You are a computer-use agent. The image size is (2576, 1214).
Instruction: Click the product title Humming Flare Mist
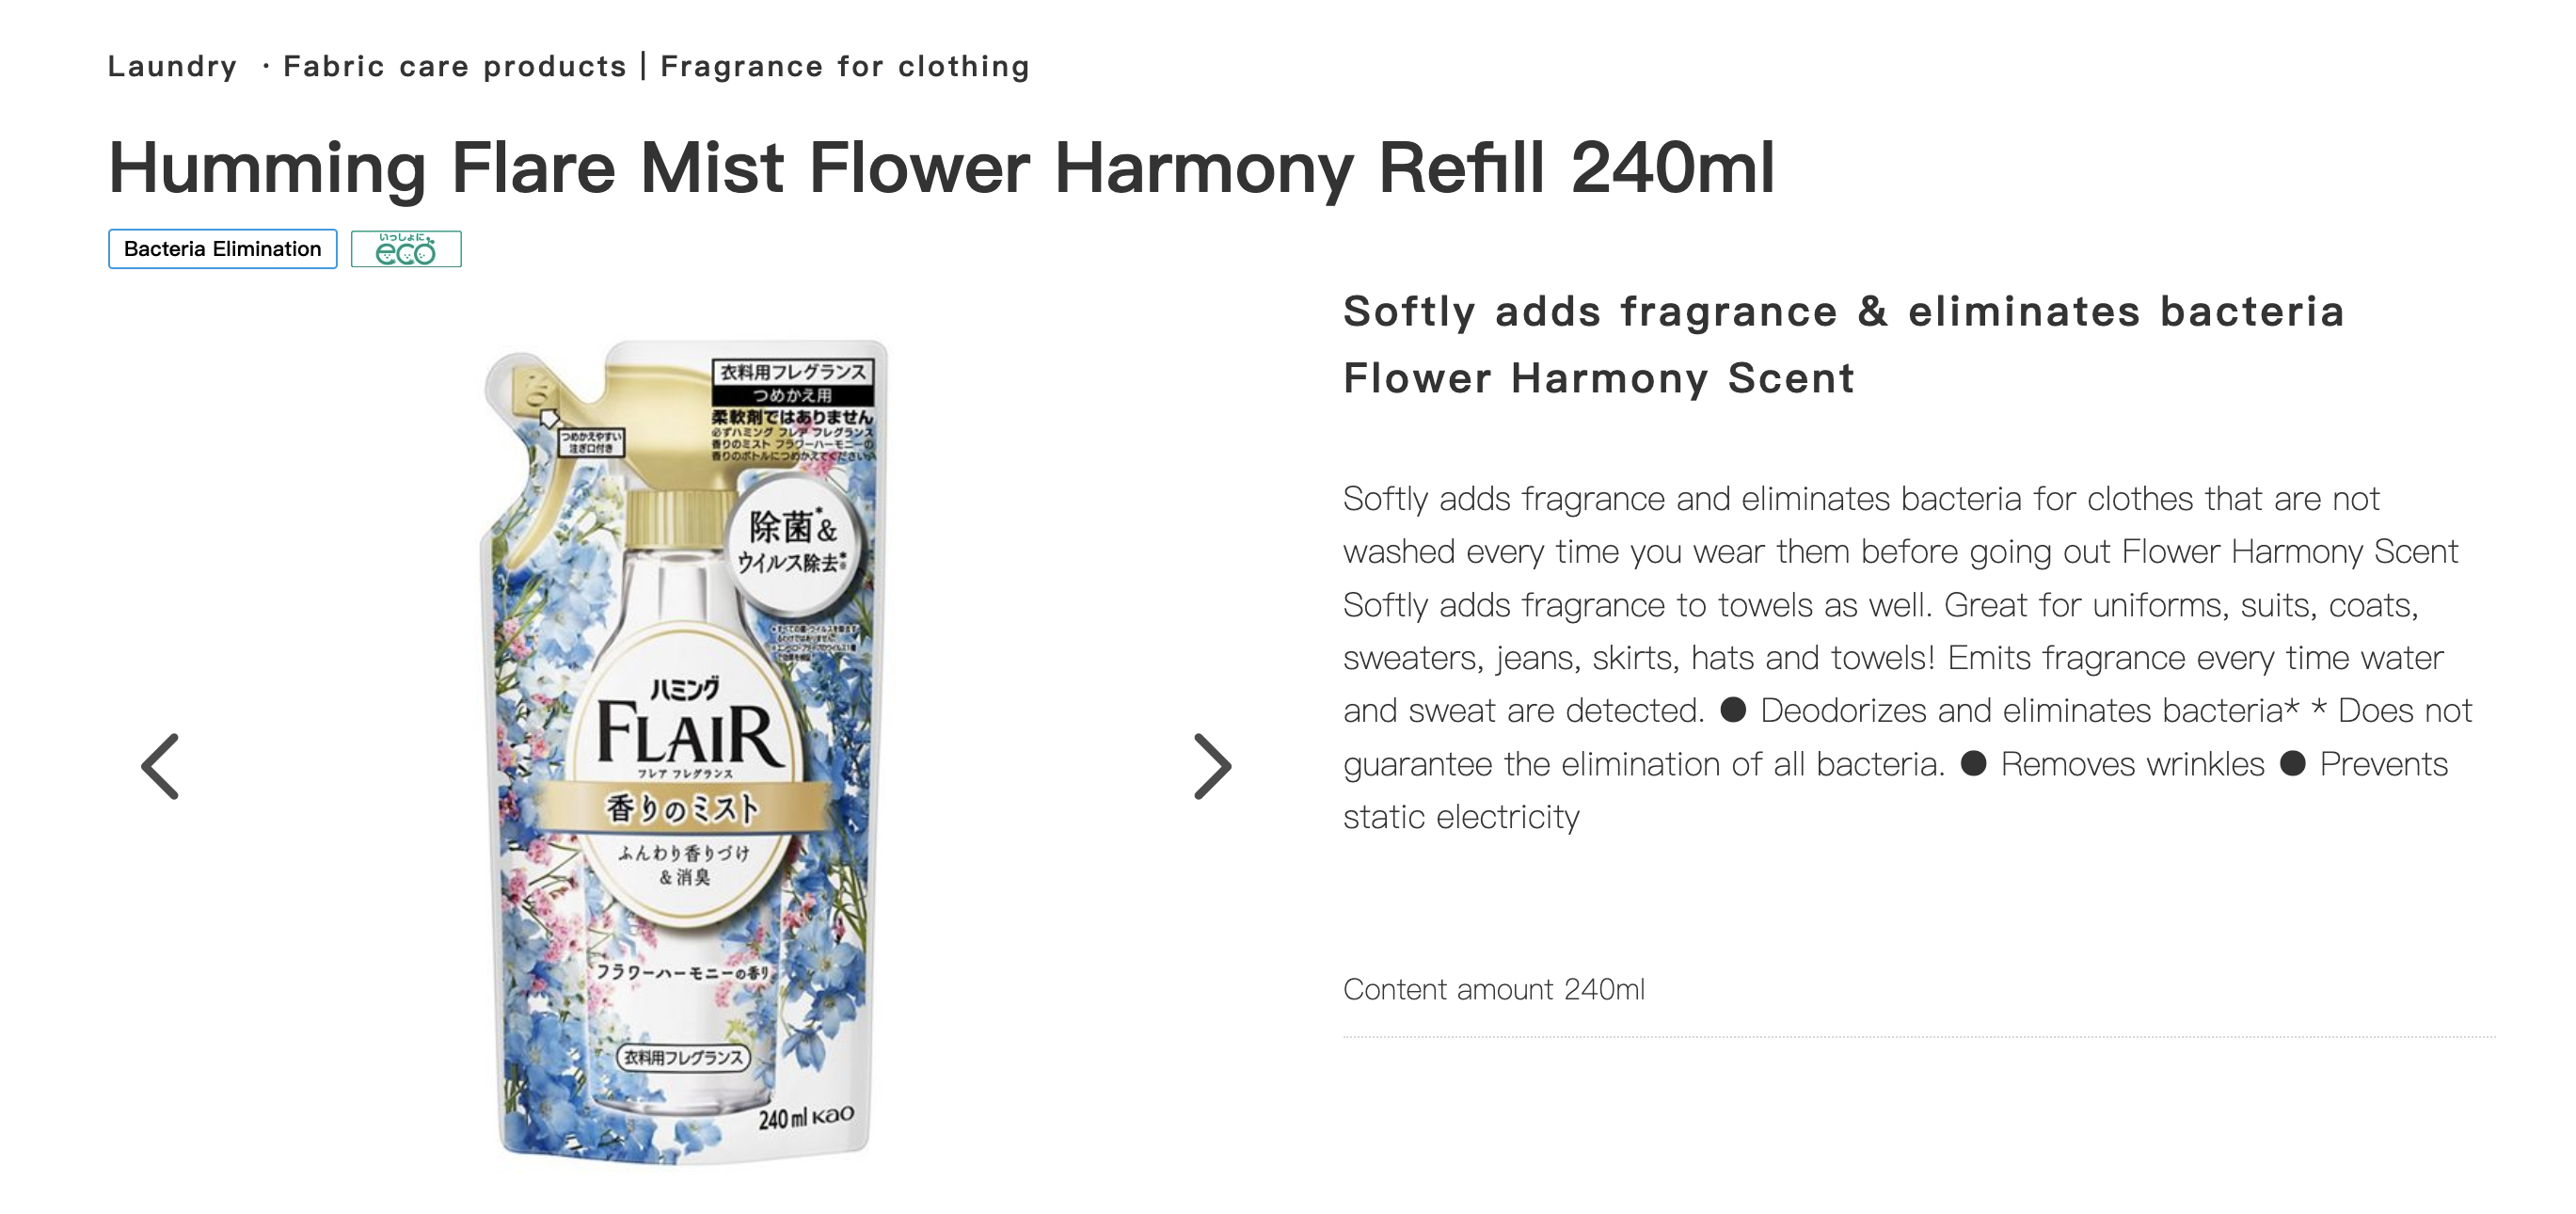coord(942,167)
